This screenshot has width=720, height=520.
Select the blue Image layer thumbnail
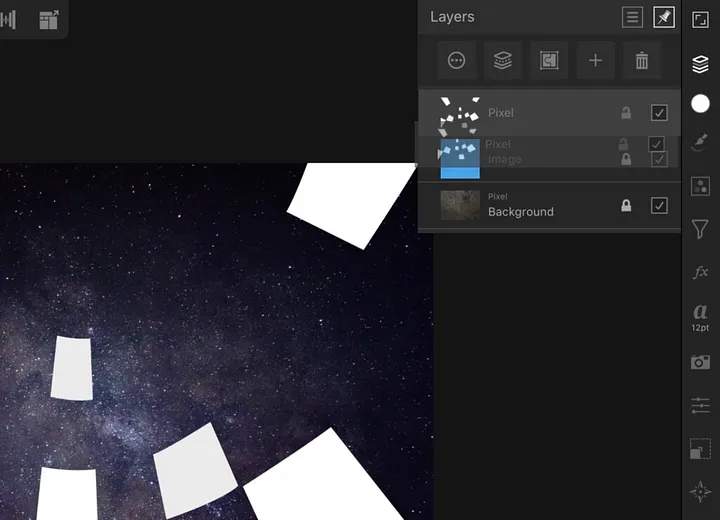click(460, 158)
